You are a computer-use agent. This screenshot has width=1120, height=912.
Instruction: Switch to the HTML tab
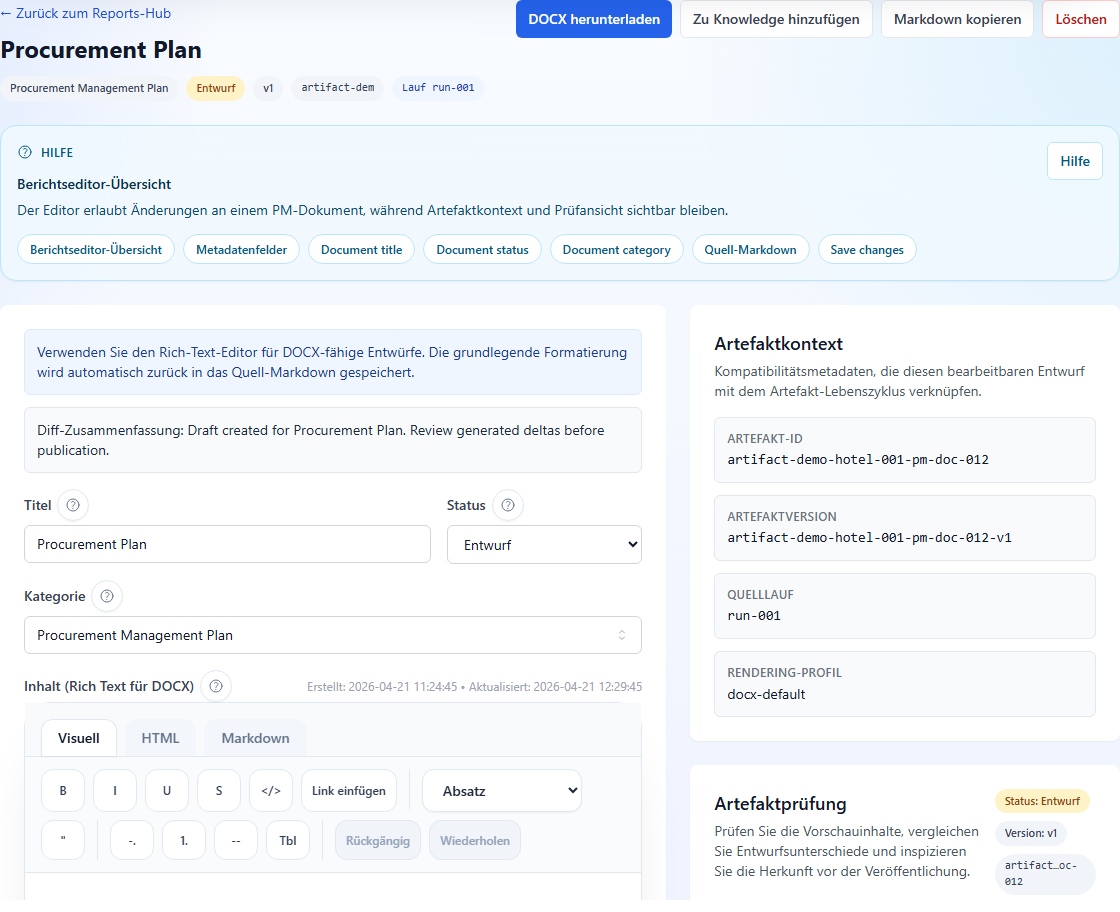[159, 737]
